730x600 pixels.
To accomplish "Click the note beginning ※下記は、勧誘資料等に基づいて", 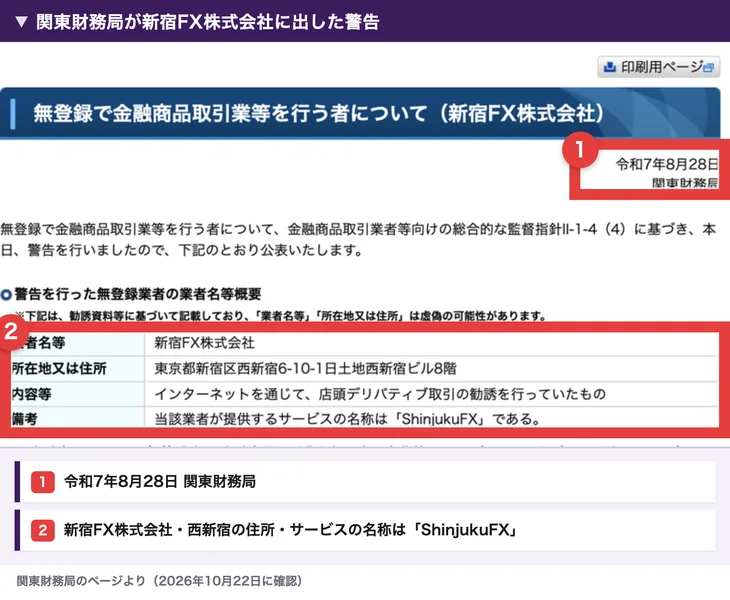I will pos(281,316).
